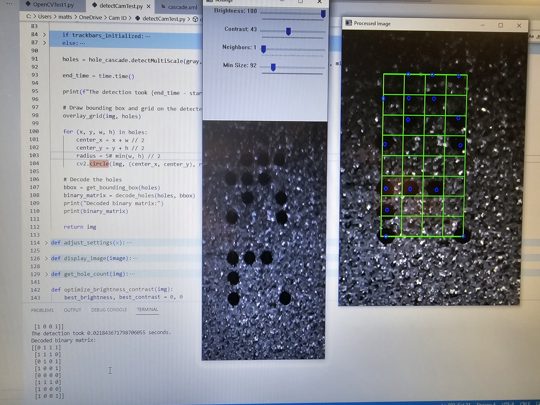Image resolution: width=540 pixels, height=405 pixels.
Task: Open the DEBUG CONSOLE panel tab
Action: tap(108, 310)
